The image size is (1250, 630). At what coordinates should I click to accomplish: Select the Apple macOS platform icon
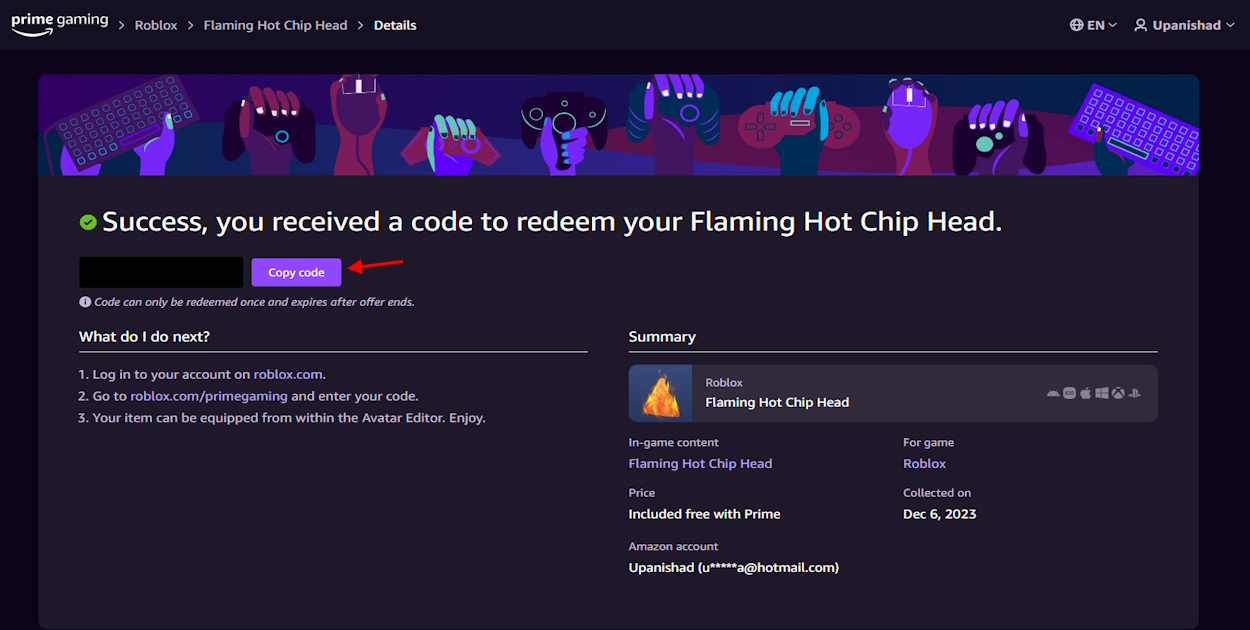(1086, 393)
